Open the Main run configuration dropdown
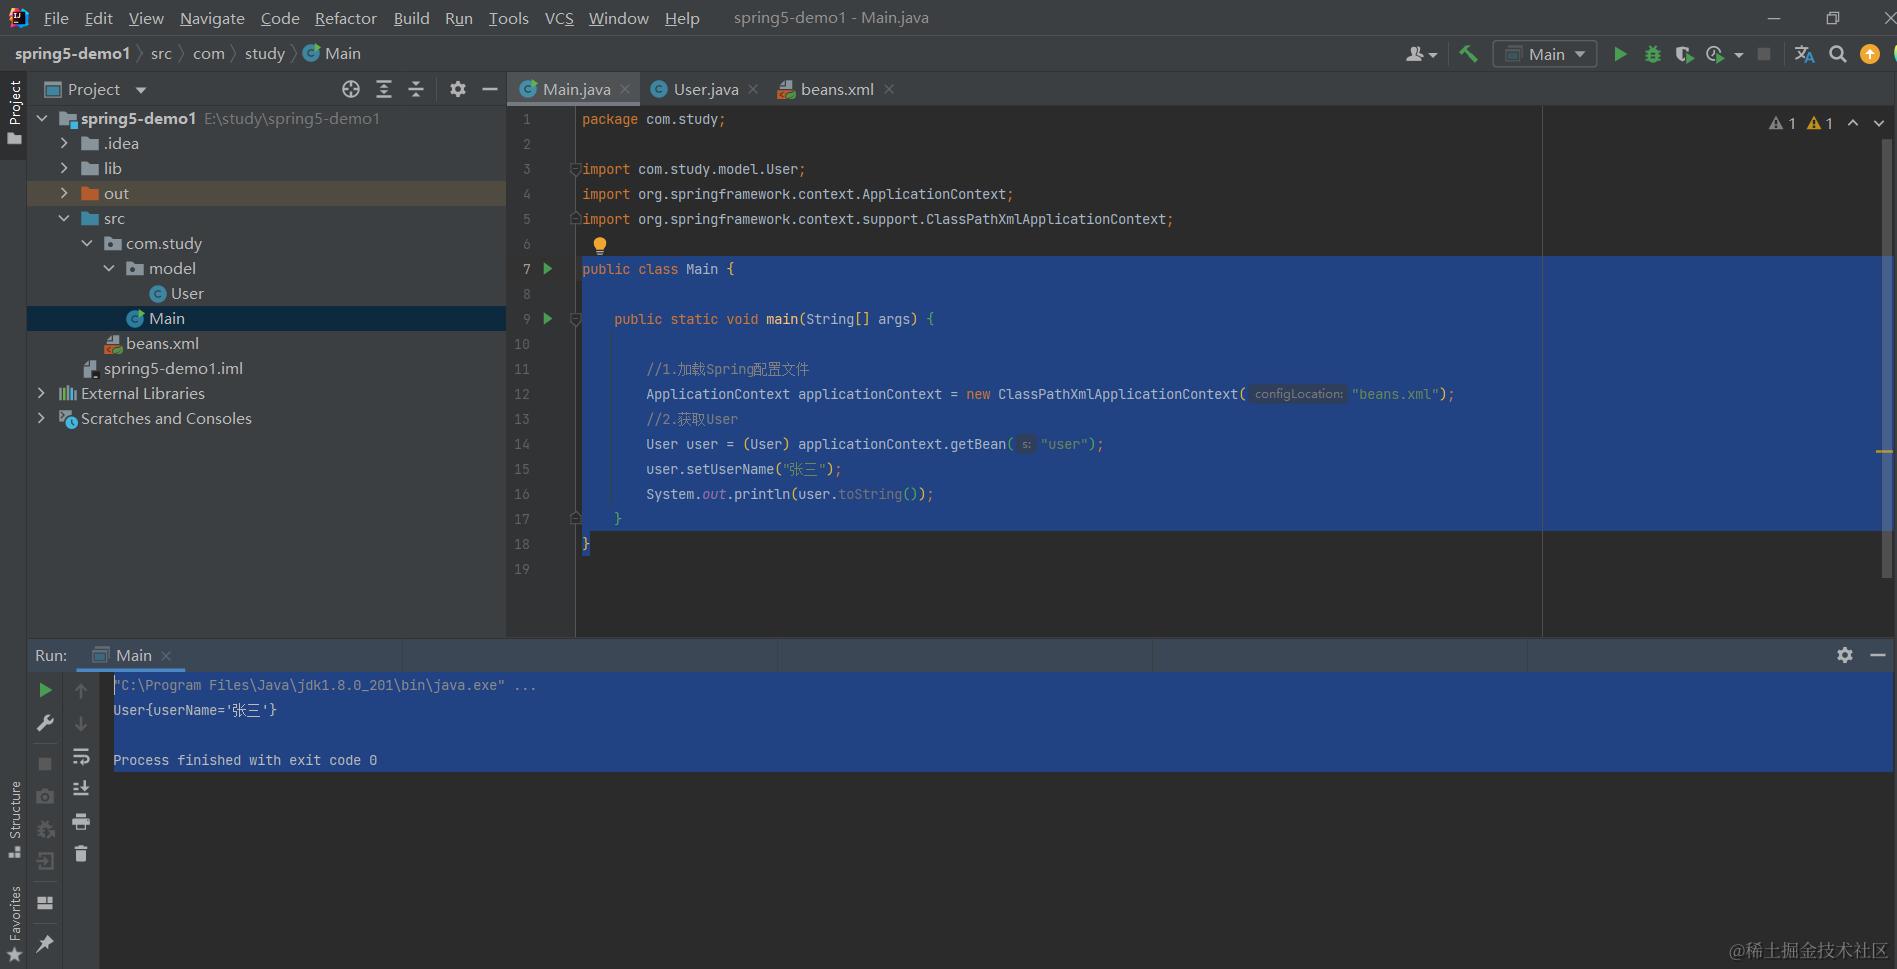Viewport: 1897px width, 969px height. pyautogui.click(x=1545, y=54)
